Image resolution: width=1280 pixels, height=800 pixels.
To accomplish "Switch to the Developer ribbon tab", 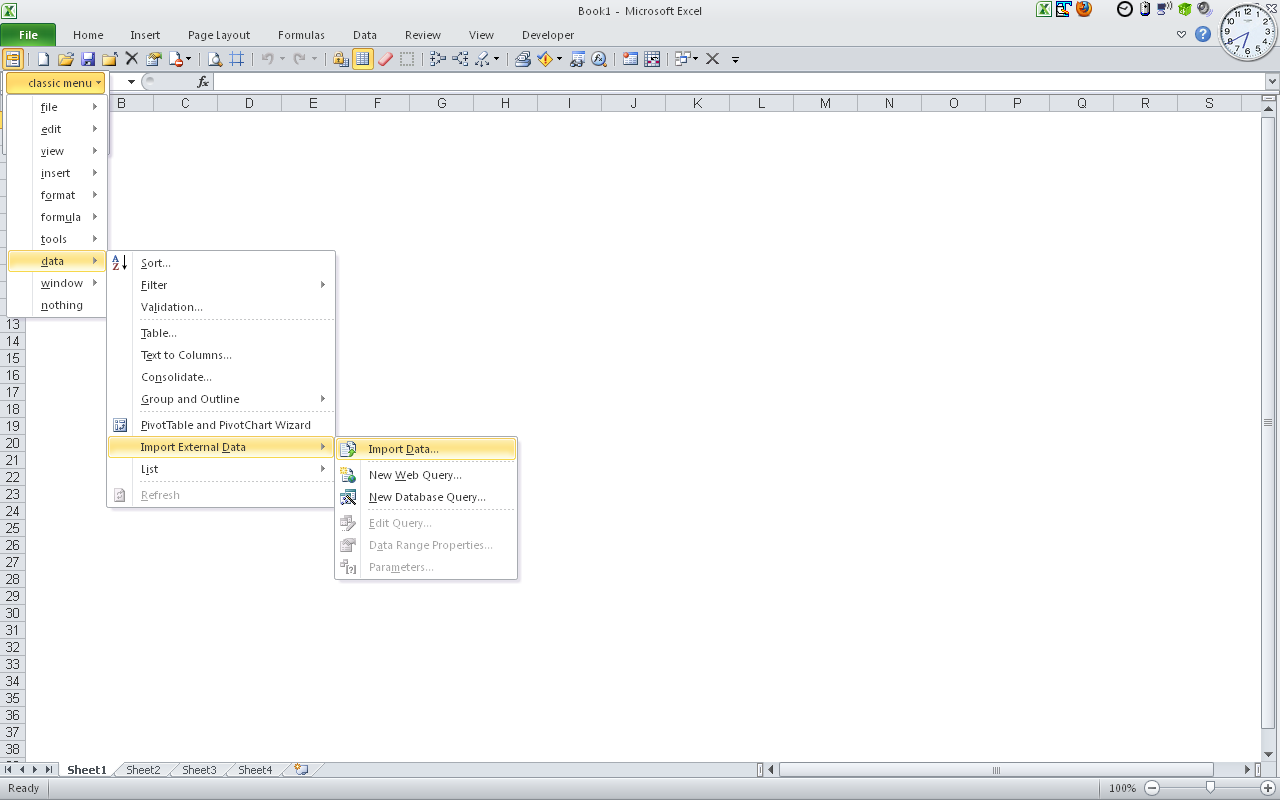I will click(548, 35).
